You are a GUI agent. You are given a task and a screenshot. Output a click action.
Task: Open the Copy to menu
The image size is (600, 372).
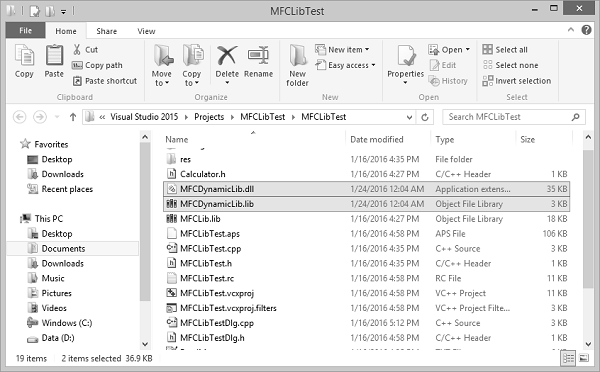[x=191, y=65]
